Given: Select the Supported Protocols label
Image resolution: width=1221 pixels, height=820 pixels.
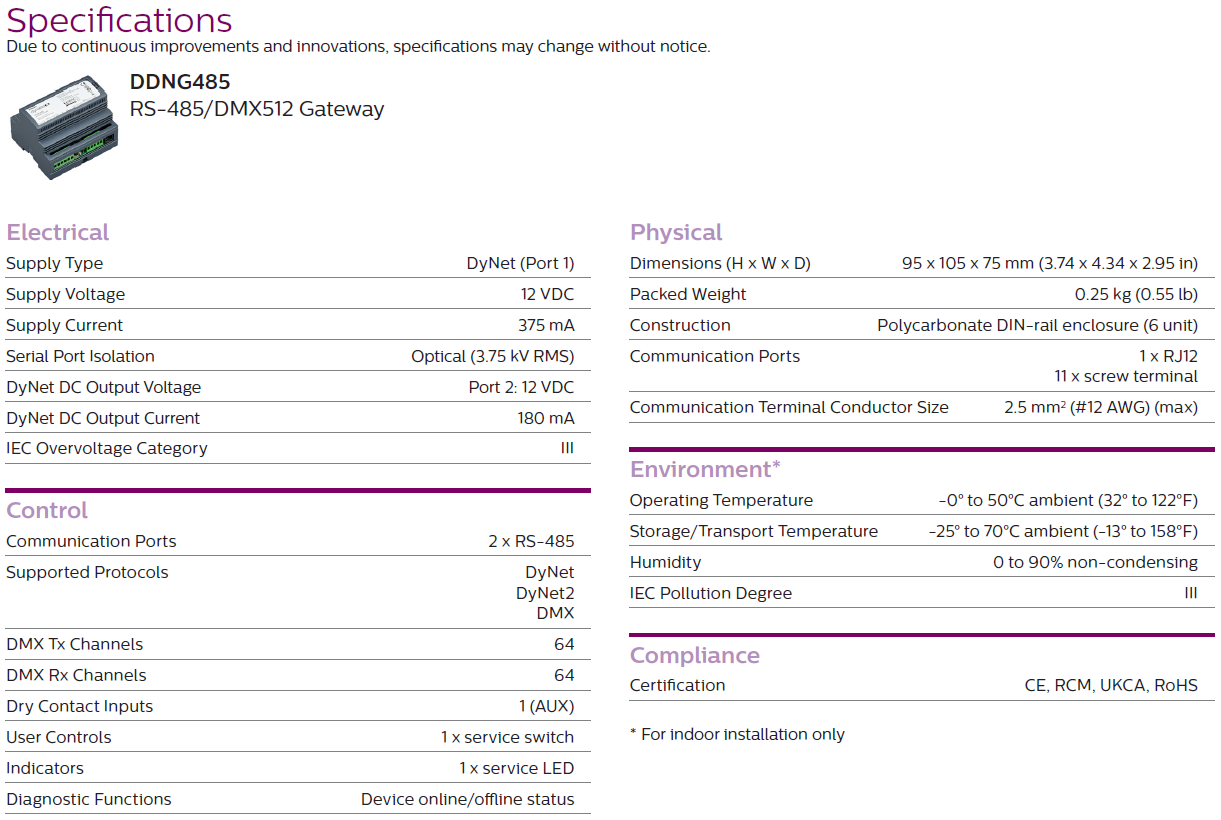Looking at the screenshot, I should click(x=87, y=572).
